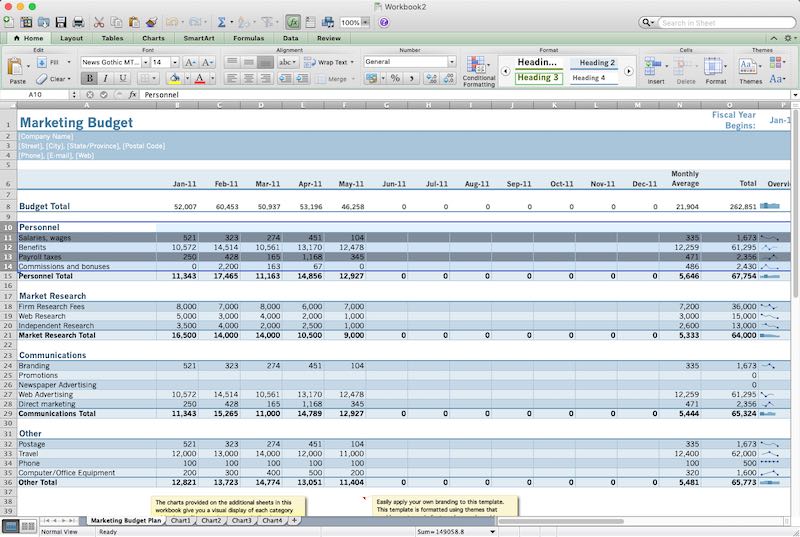Open the zoom percentage dropdown
This screenshot has width=800, height=537.
pos(365,22)
